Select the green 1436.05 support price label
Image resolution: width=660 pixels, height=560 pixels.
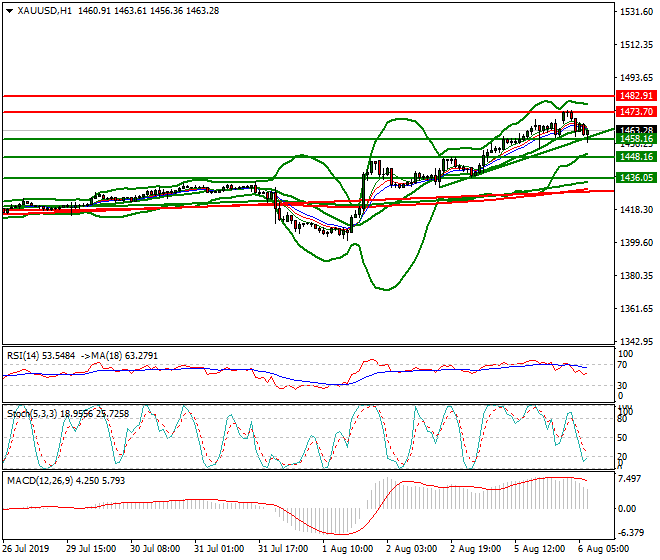click(636, 178)
